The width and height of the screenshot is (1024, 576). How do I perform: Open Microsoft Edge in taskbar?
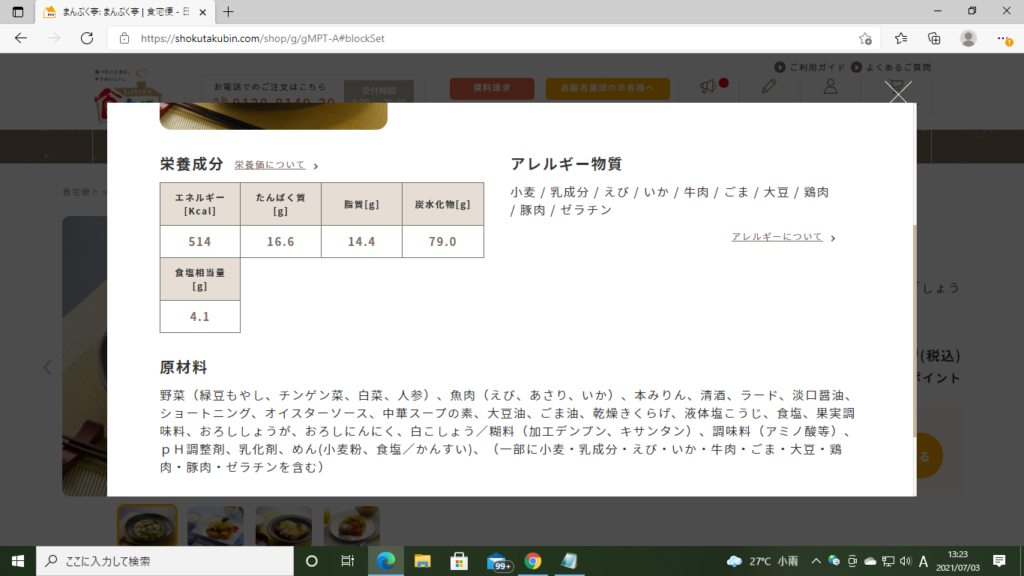tap(386, 561)
